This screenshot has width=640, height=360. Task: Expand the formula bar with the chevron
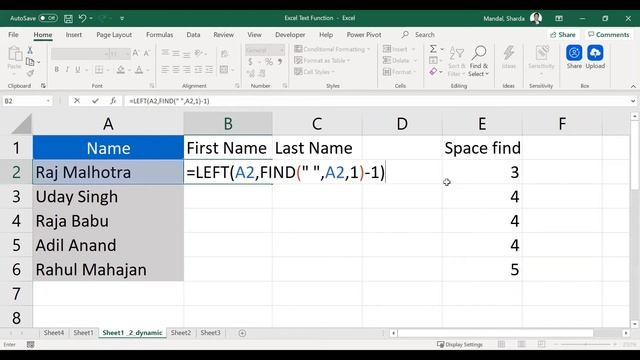633,101
